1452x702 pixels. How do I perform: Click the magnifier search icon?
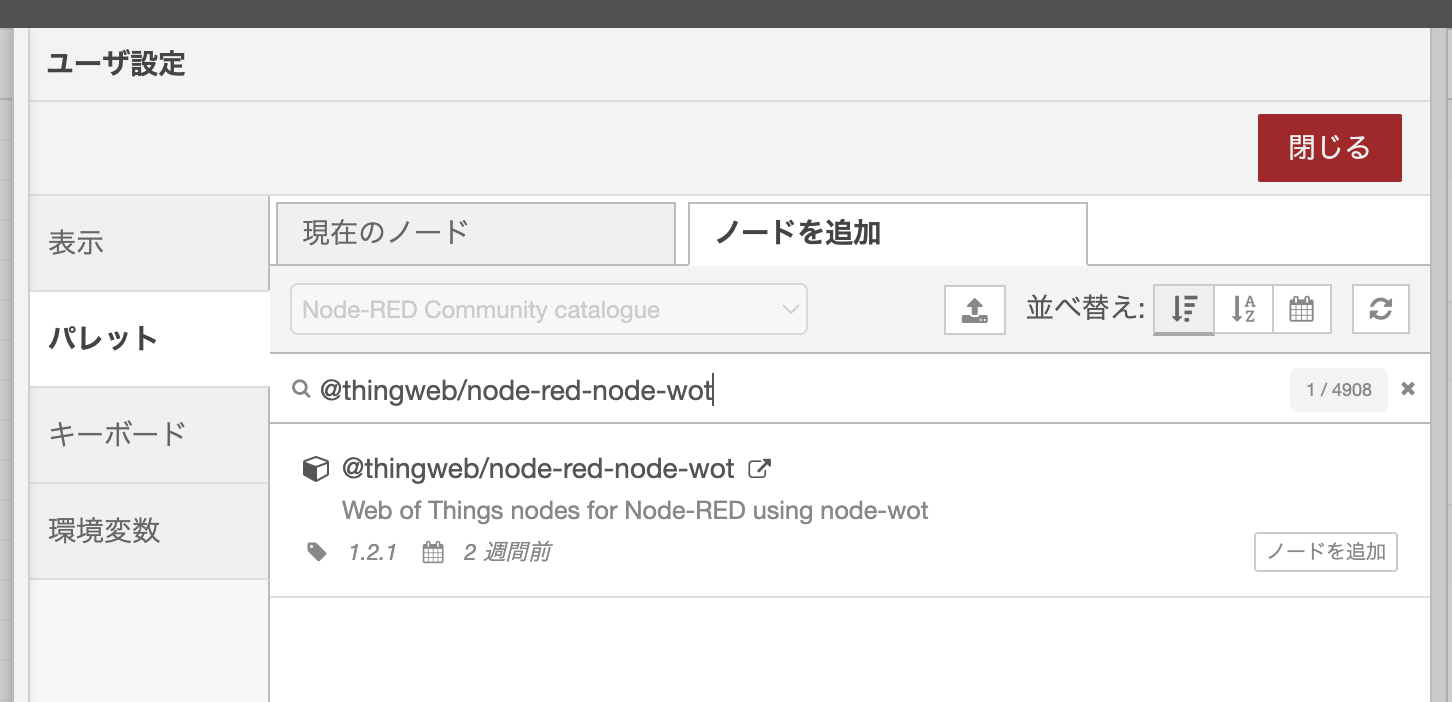pyautogui.click(x=300, y=389)
